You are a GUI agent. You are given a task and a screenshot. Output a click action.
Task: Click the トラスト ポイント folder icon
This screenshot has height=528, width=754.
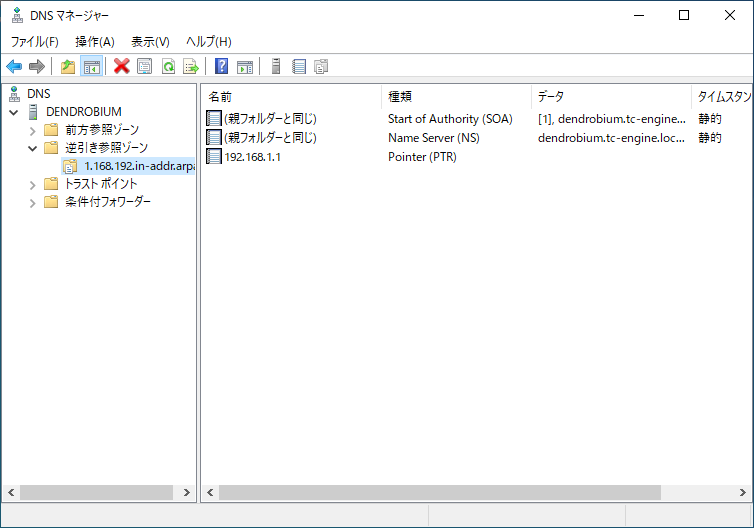(51, 184)
